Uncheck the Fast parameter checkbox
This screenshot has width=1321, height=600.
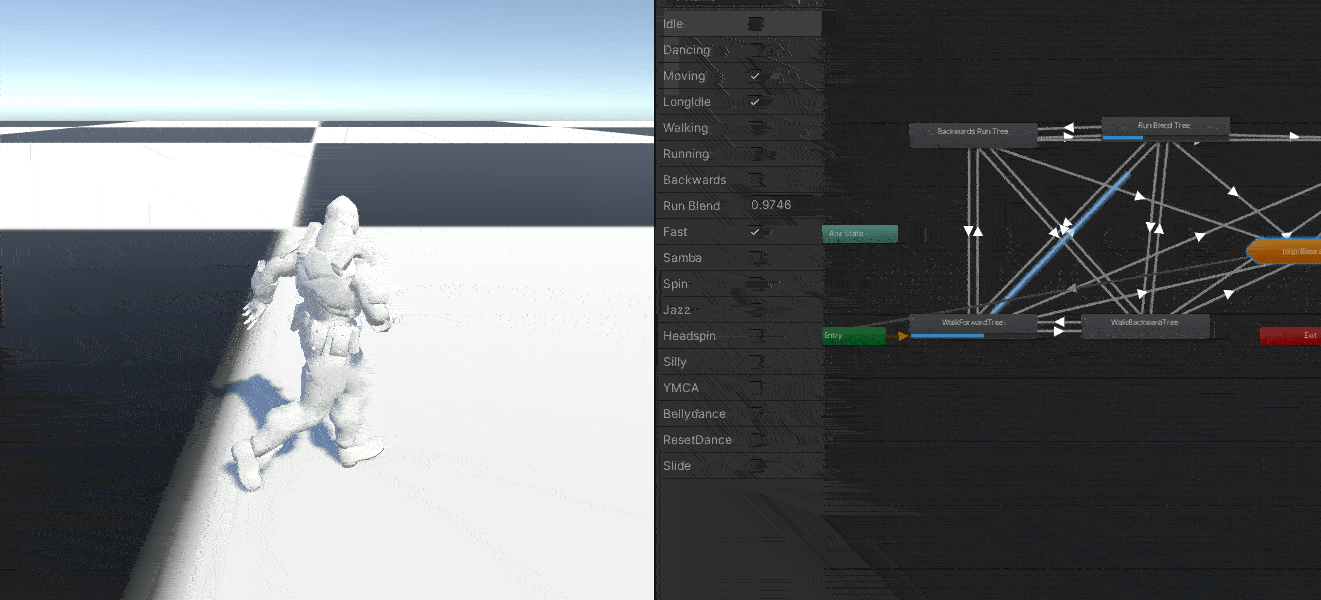pyautogui.click(x=756, y=231)
